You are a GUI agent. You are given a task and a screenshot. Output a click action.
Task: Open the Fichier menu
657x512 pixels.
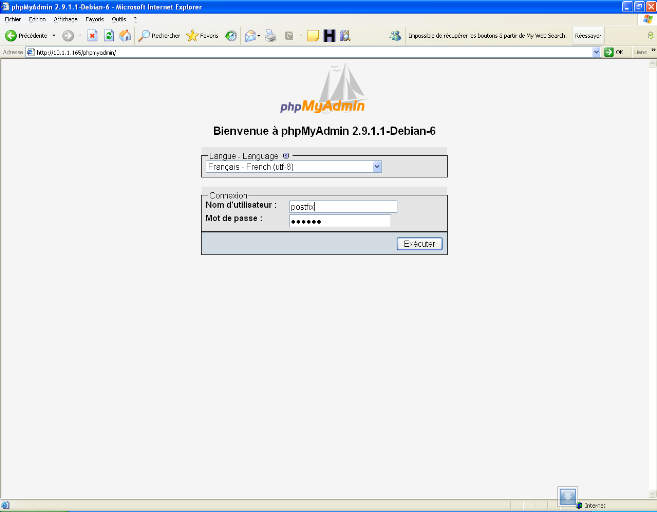pos(13,19)
